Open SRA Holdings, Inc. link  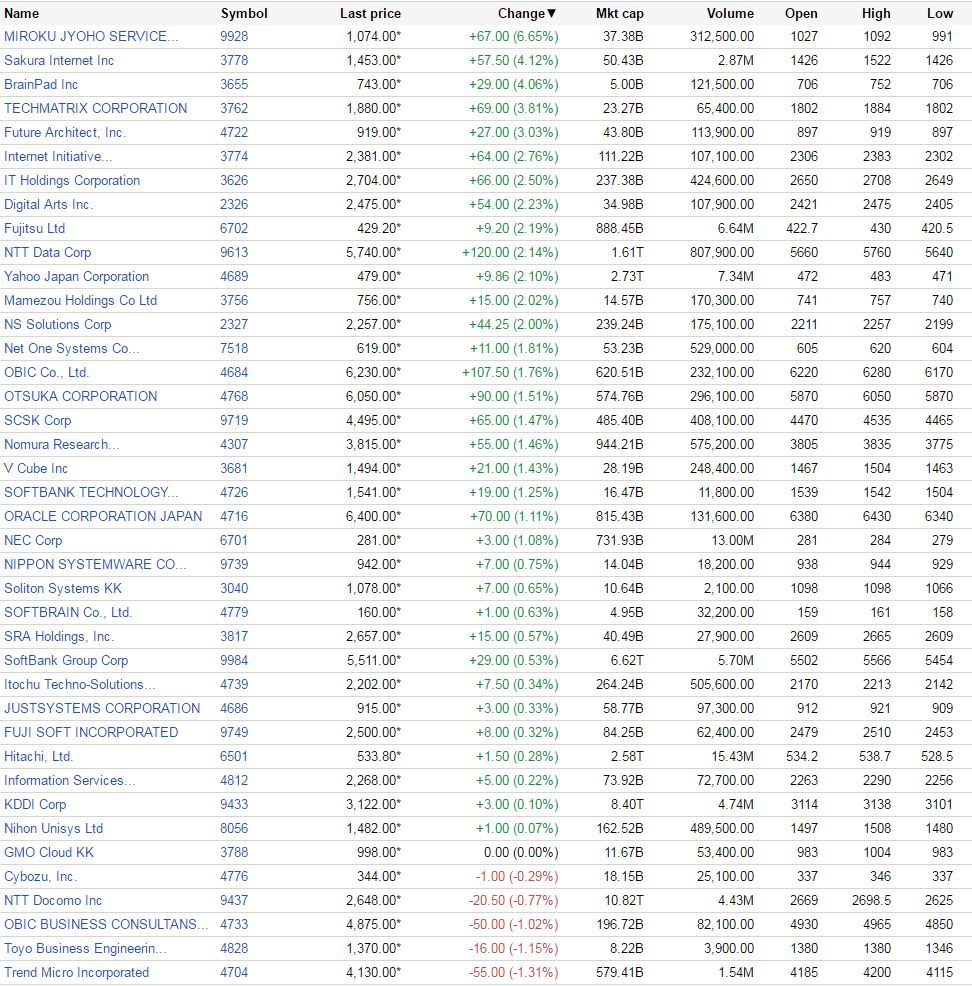tap(59, 636)
